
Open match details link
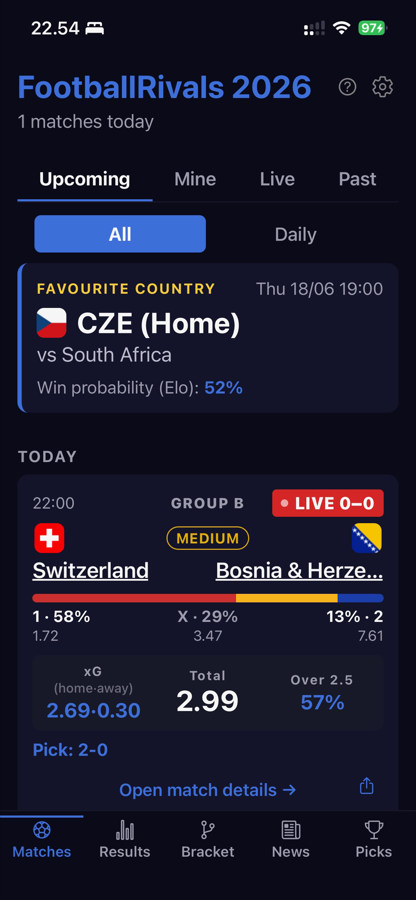pyautogui.click(x=208, y=790)
